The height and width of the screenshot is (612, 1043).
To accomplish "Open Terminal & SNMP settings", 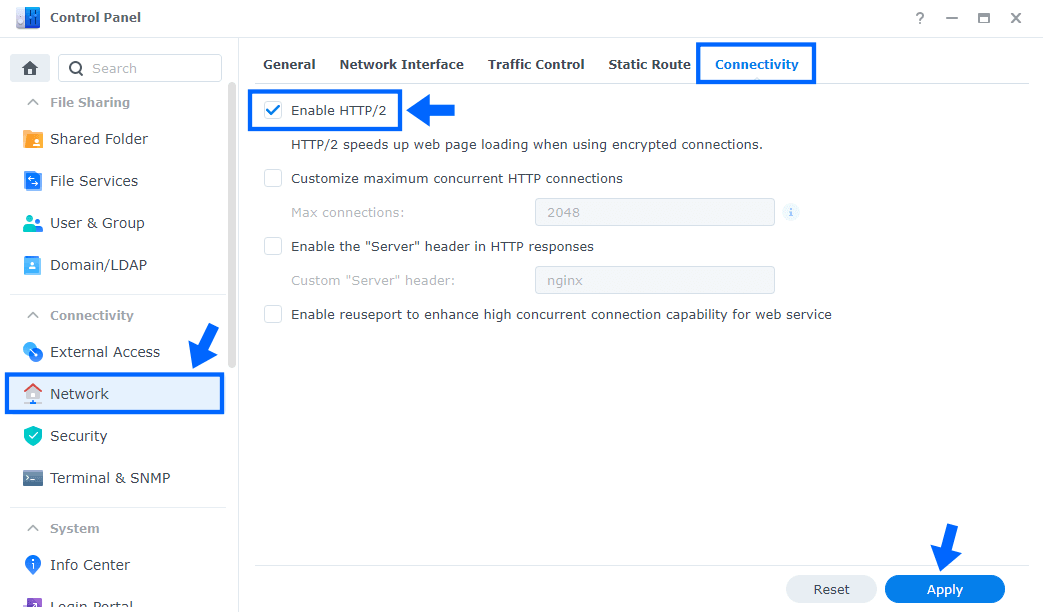I will pyautogui.click(x=108, y=477).
